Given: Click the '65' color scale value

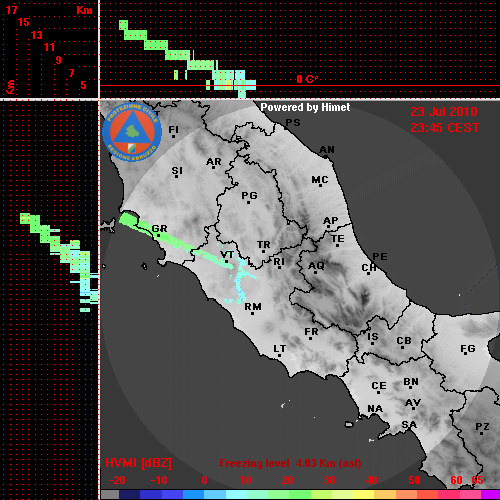Looking at the screenshot, I should click(477, 480).
